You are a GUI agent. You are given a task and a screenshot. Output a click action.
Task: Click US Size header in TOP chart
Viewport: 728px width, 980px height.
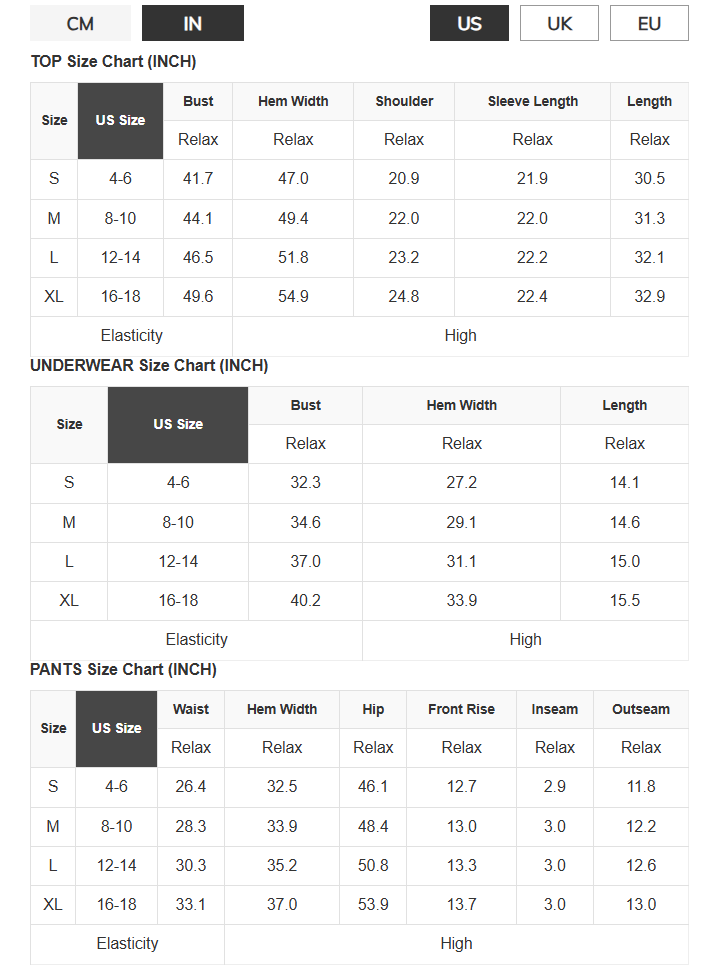(121, 121)
